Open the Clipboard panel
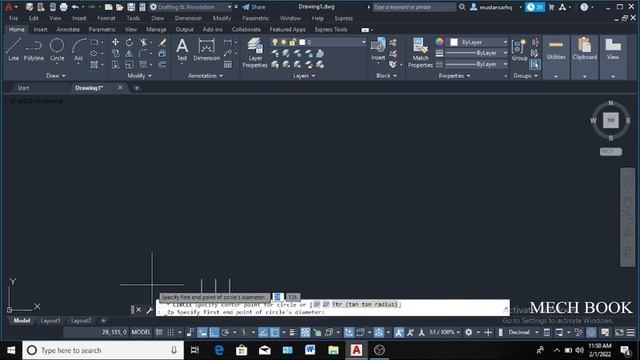The height and width of the screenshot is (360, 640). (x=584, y=57)
